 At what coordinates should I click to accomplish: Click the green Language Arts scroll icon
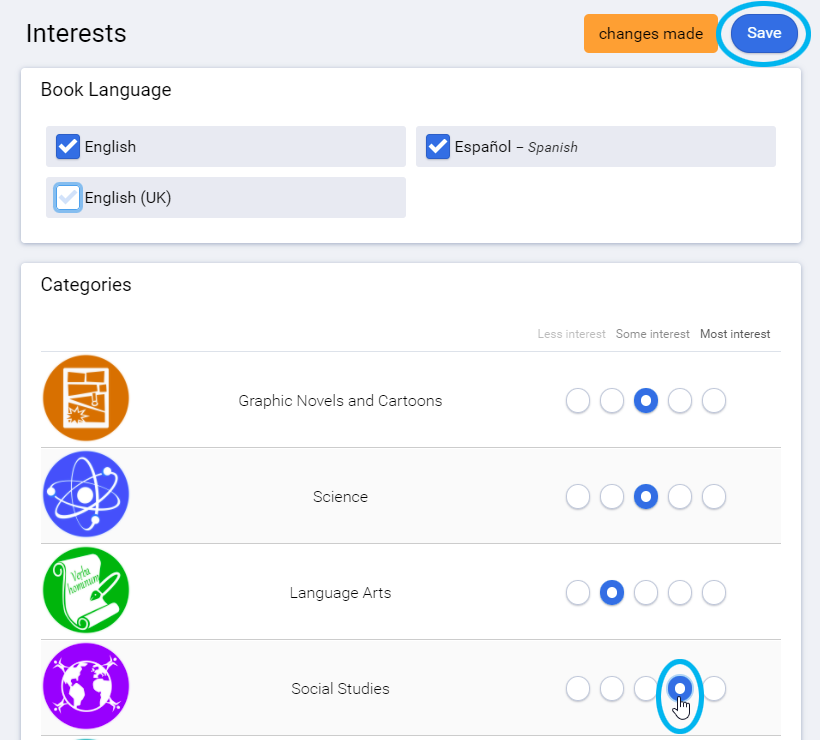click(x=86, y=590)
